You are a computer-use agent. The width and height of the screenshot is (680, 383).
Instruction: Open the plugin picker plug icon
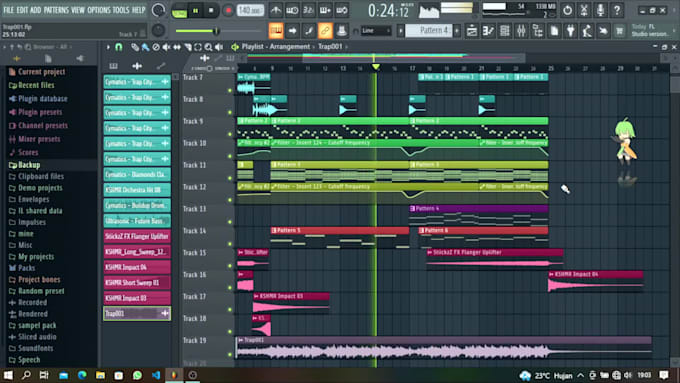[571, 31]
